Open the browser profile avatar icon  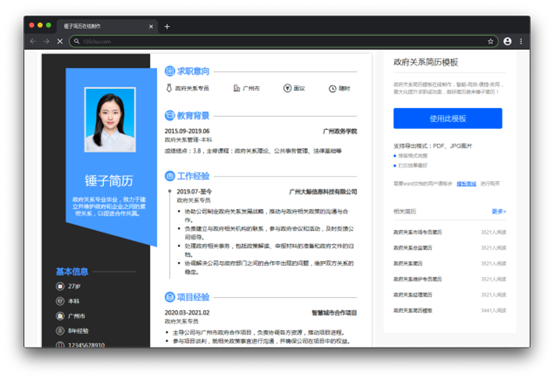tap(507, 41)
